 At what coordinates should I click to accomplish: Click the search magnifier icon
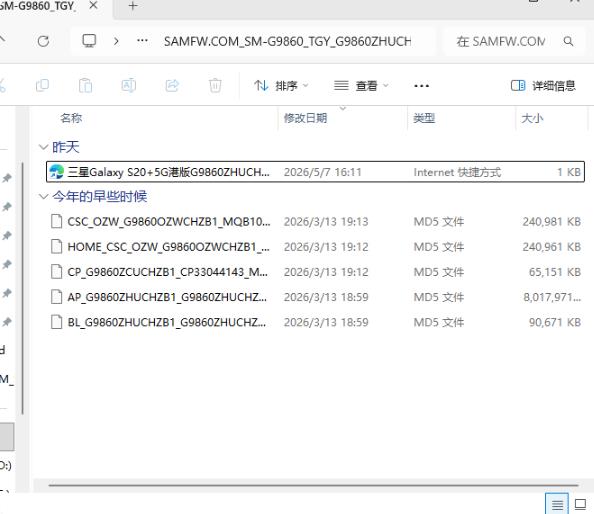568,41
